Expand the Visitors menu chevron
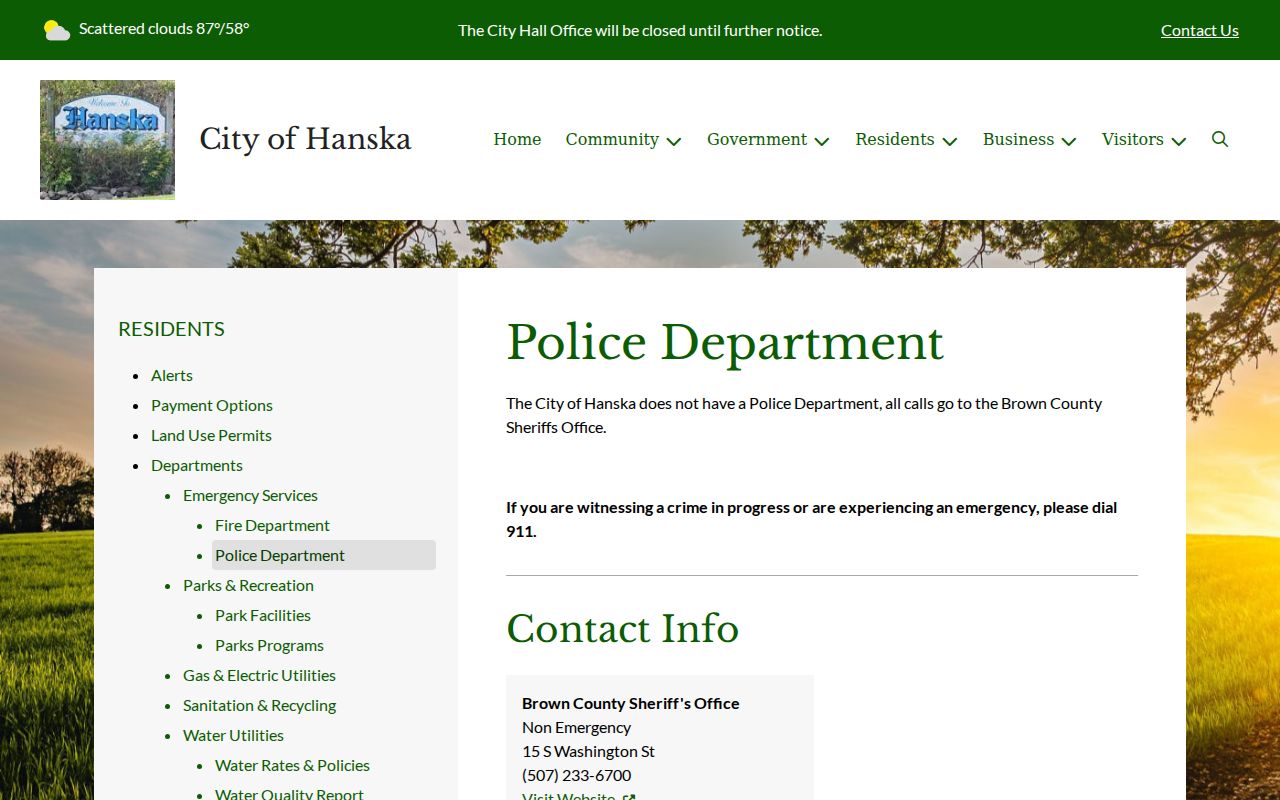The height and width of the screenshot is (800, 1280). tap(1179, 141)
